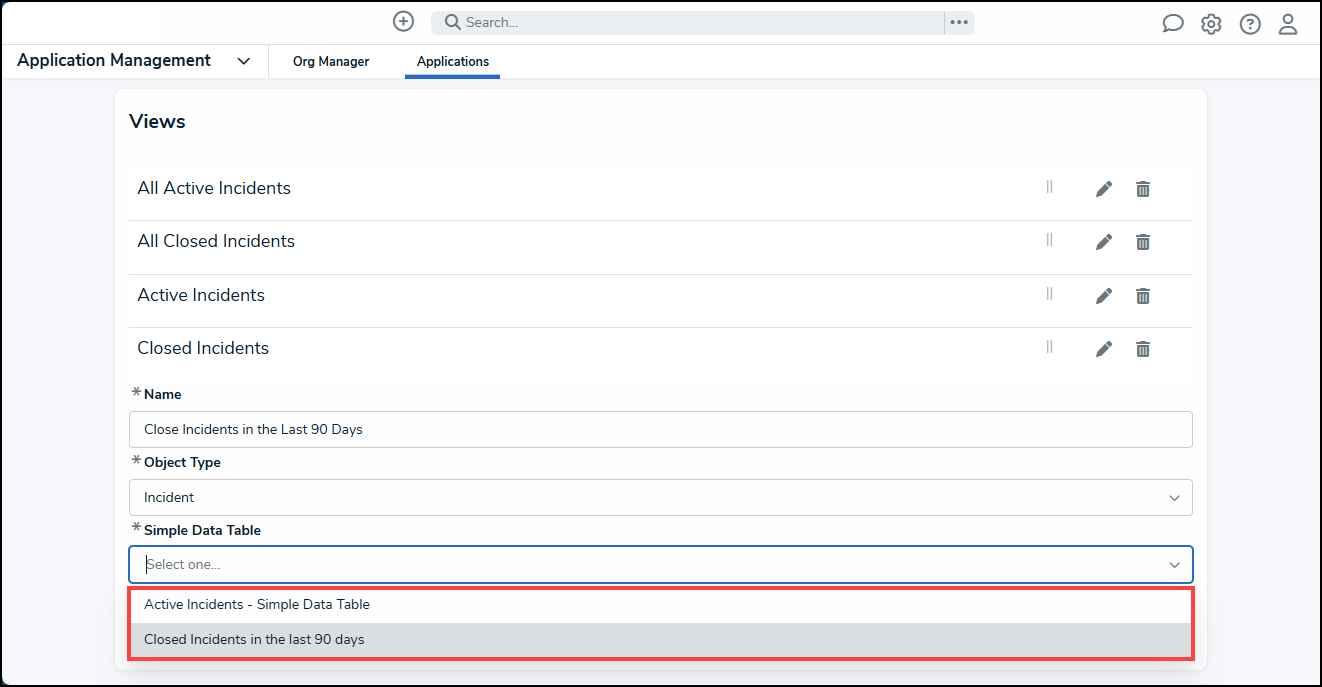This screenshot has width=1322, height=687.
Task: Collapse the Simple Data Table dropdown arrow
Action: pyautogui.click(x=1175, y=565)
